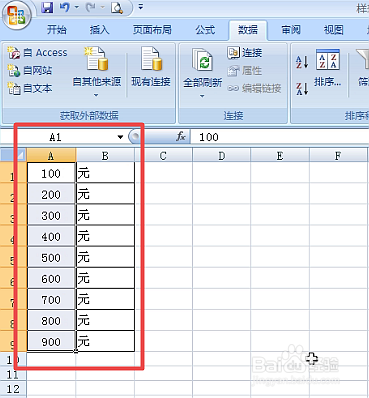Viewport: 369px width, 398px height.
Task: Click the 全部刷新 icon
Action: (x=202, y=59)
